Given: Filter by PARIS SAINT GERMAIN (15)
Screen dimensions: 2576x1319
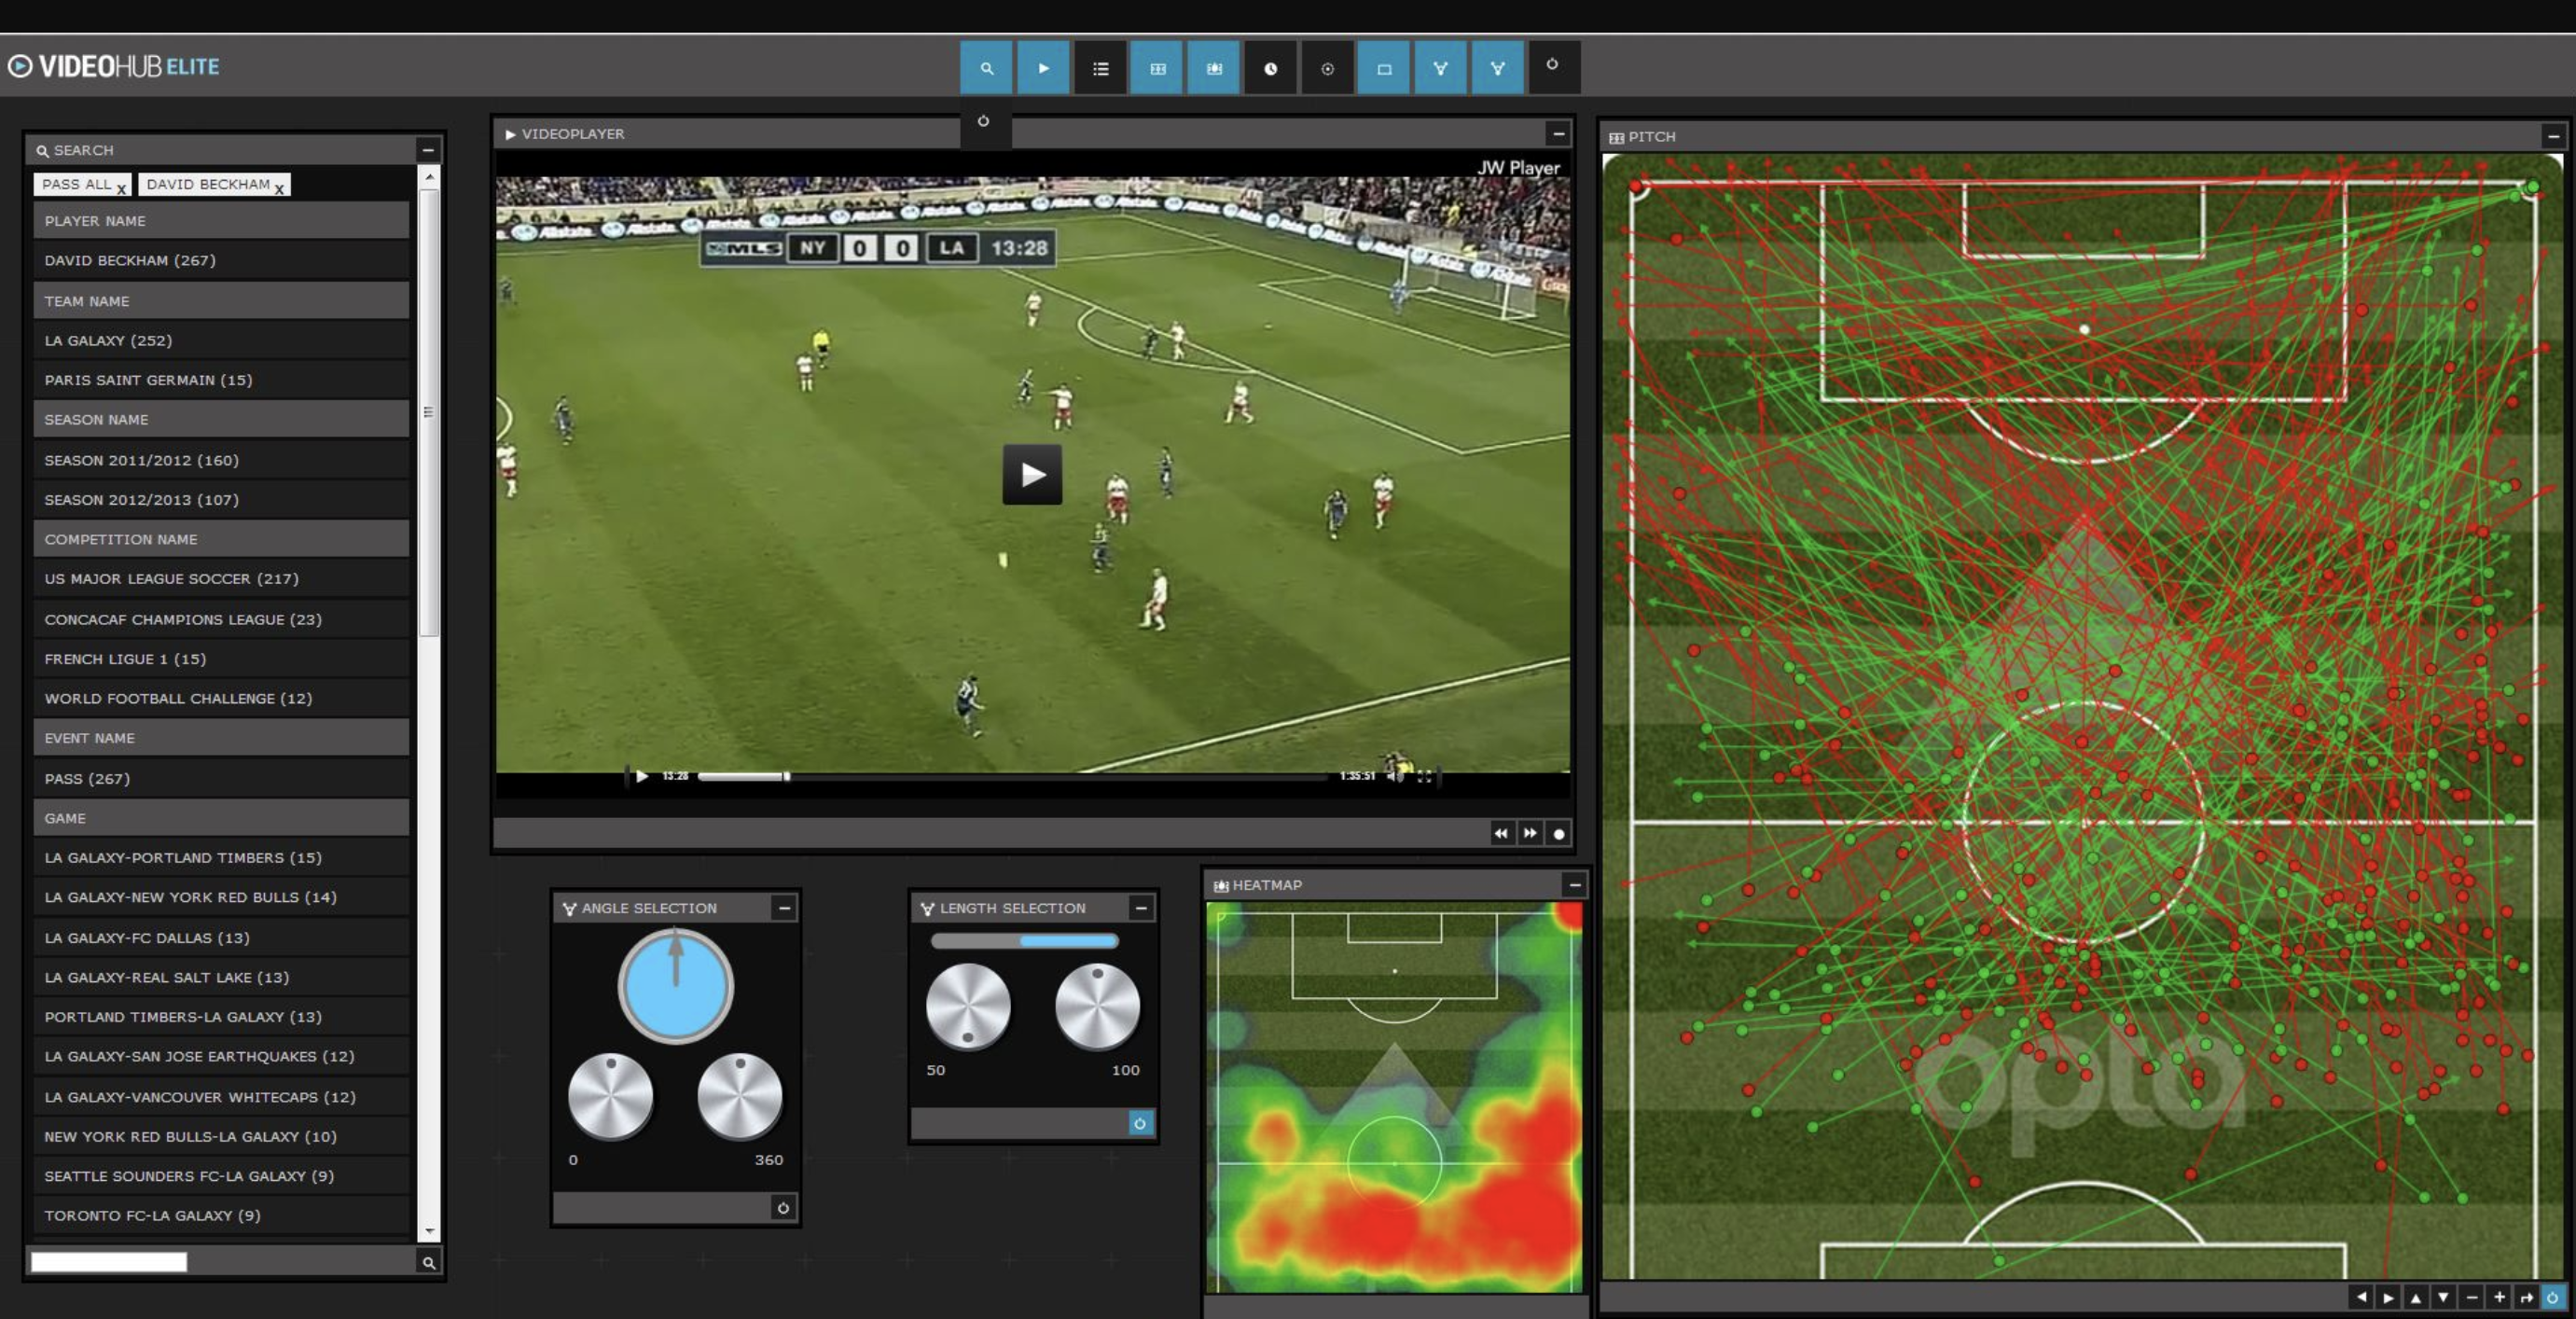Looking at the screenshot, I should (221, 380).
